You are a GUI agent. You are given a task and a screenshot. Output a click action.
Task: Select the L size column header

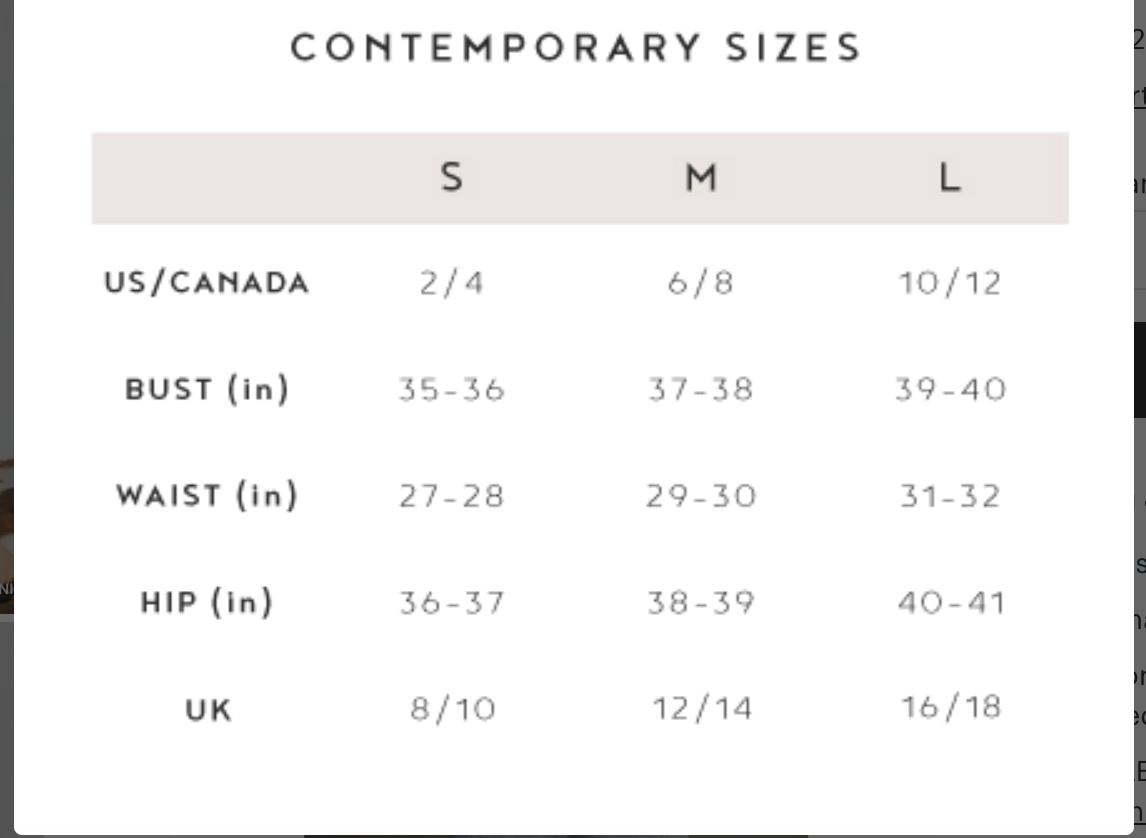[949, 178]
